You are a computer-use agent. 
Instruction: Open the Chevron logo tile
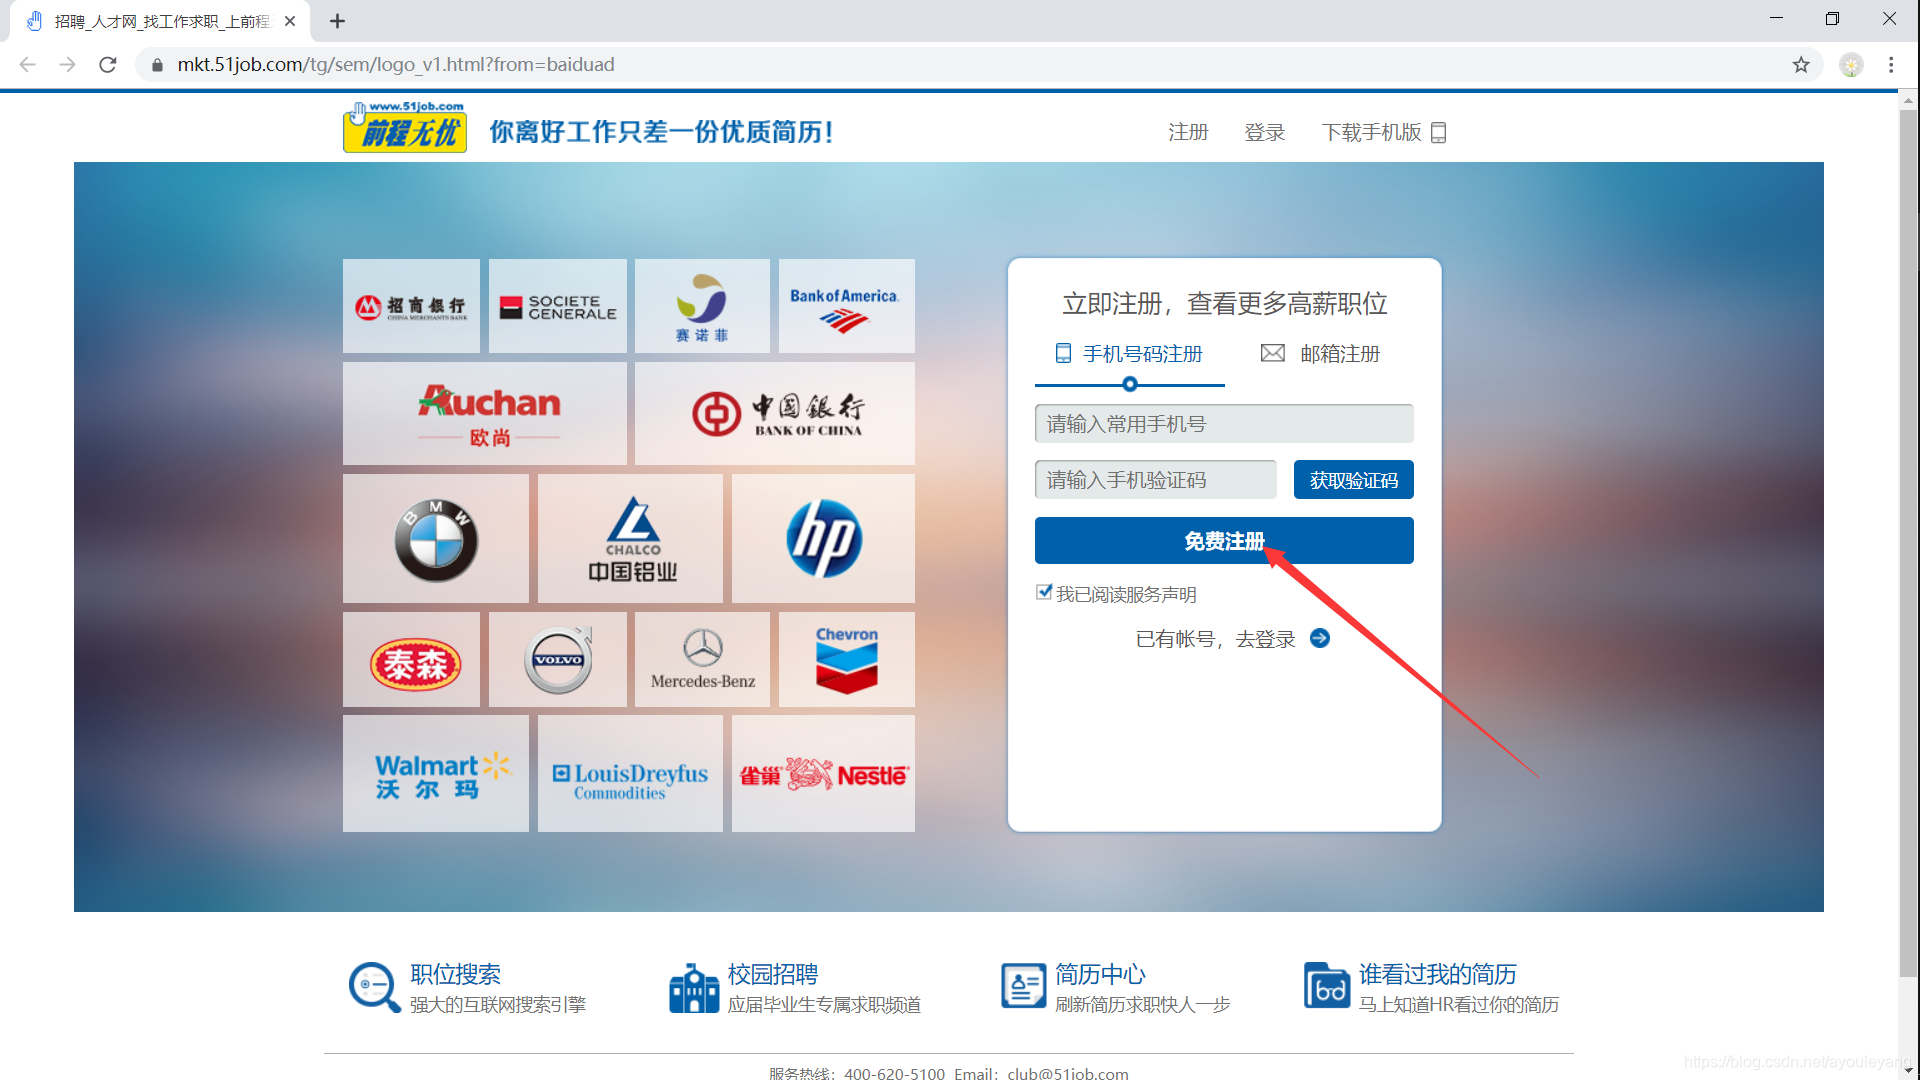pyautogui.click(x=846, y=660)
